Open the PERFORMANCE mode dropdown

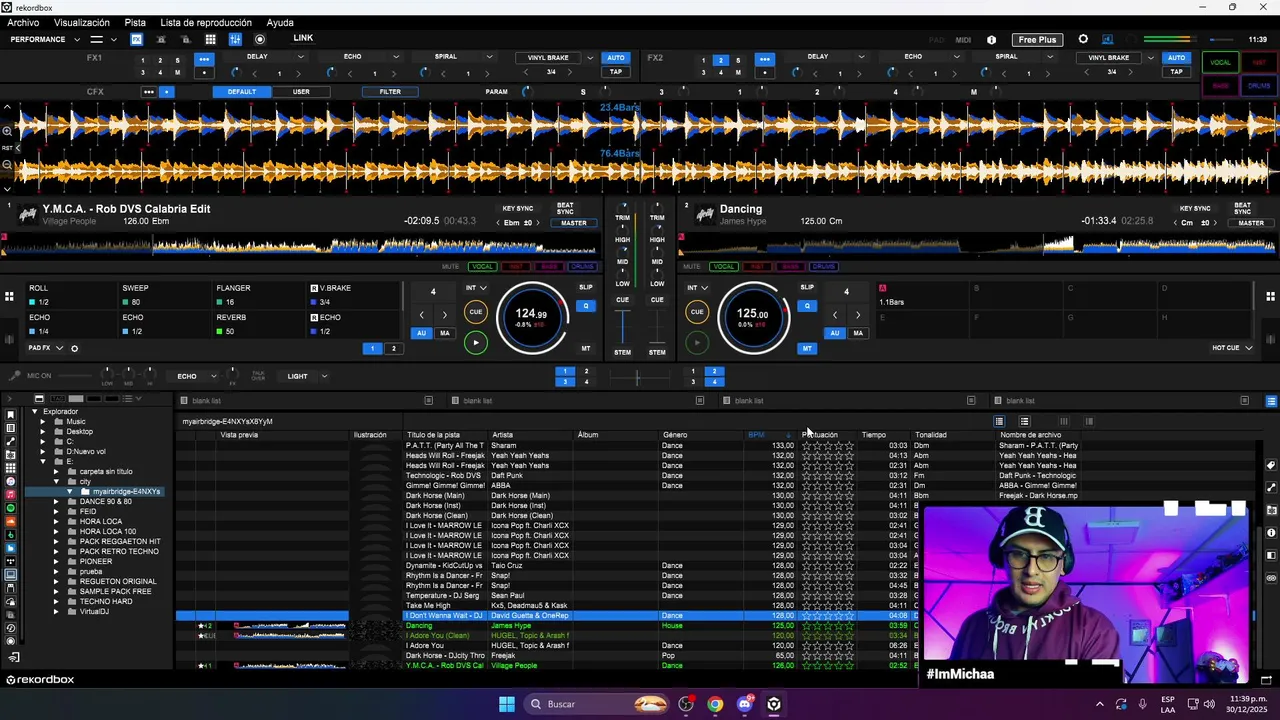pos(45,40)
